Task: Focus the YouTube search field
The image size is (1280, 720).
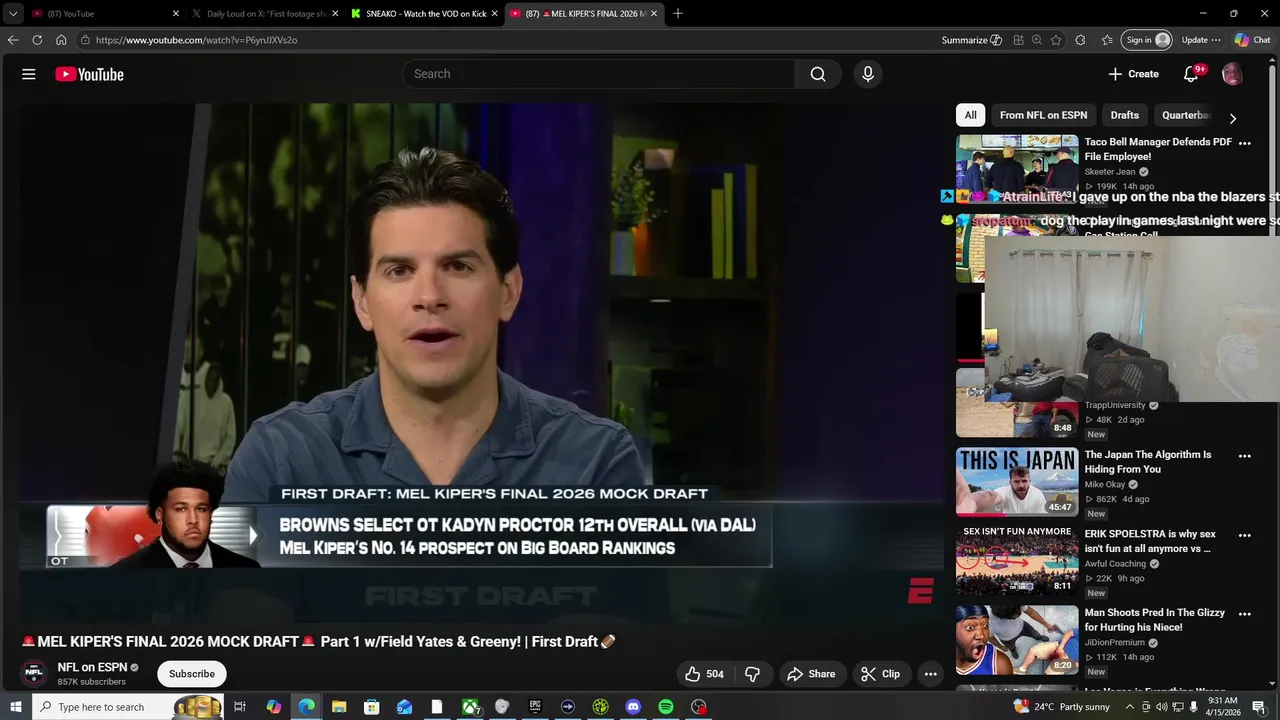Action: click(x=599, y=74)
